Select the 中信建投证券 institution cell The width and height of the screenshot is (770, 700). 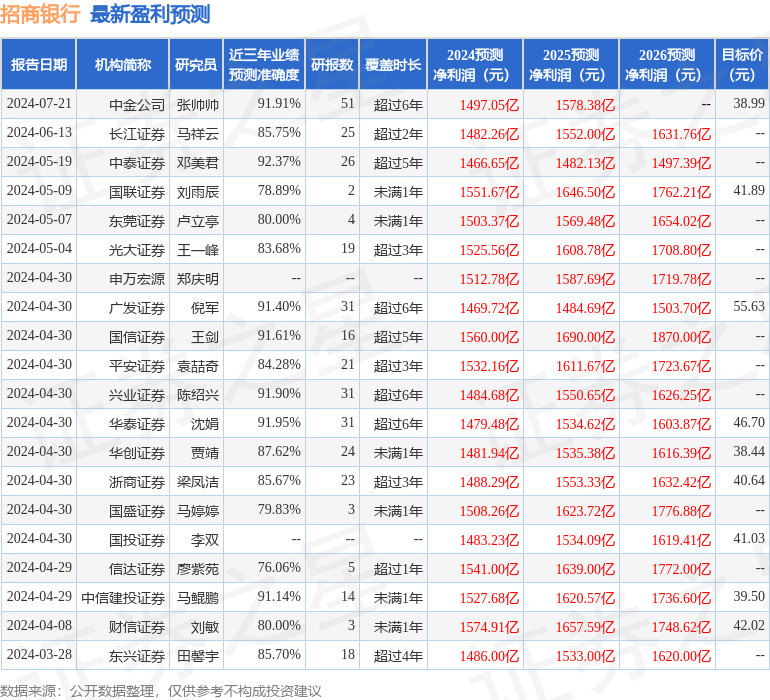click(123, 598)
